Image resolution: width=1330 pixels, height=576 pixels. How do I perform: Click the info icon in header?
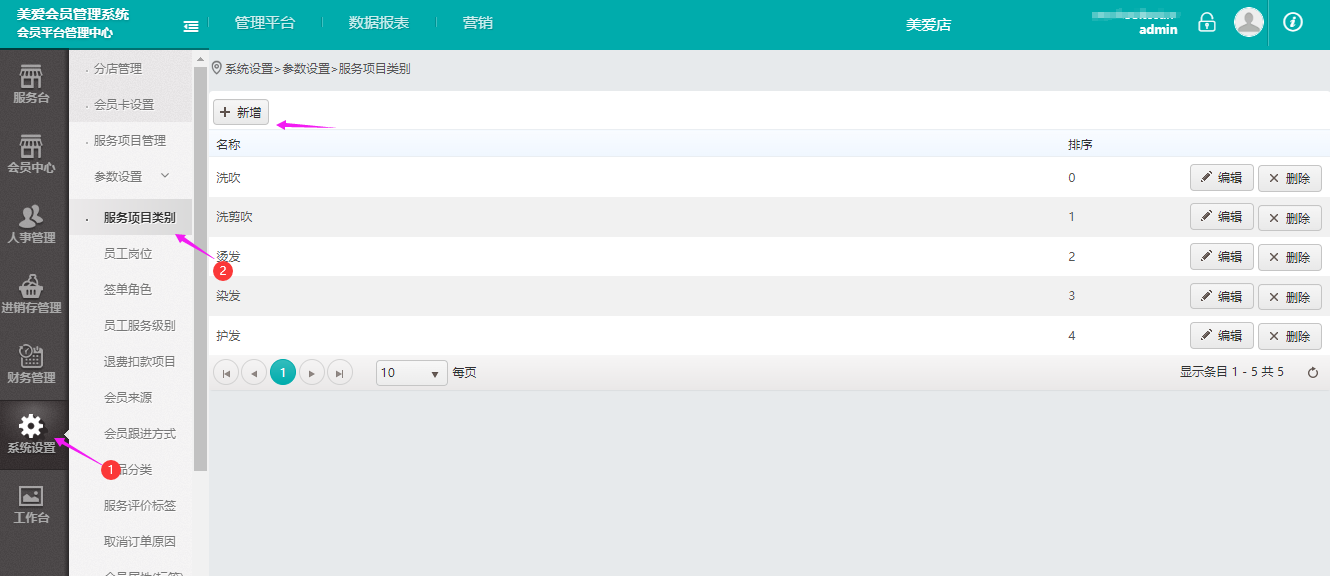[x=1292, y=22]
